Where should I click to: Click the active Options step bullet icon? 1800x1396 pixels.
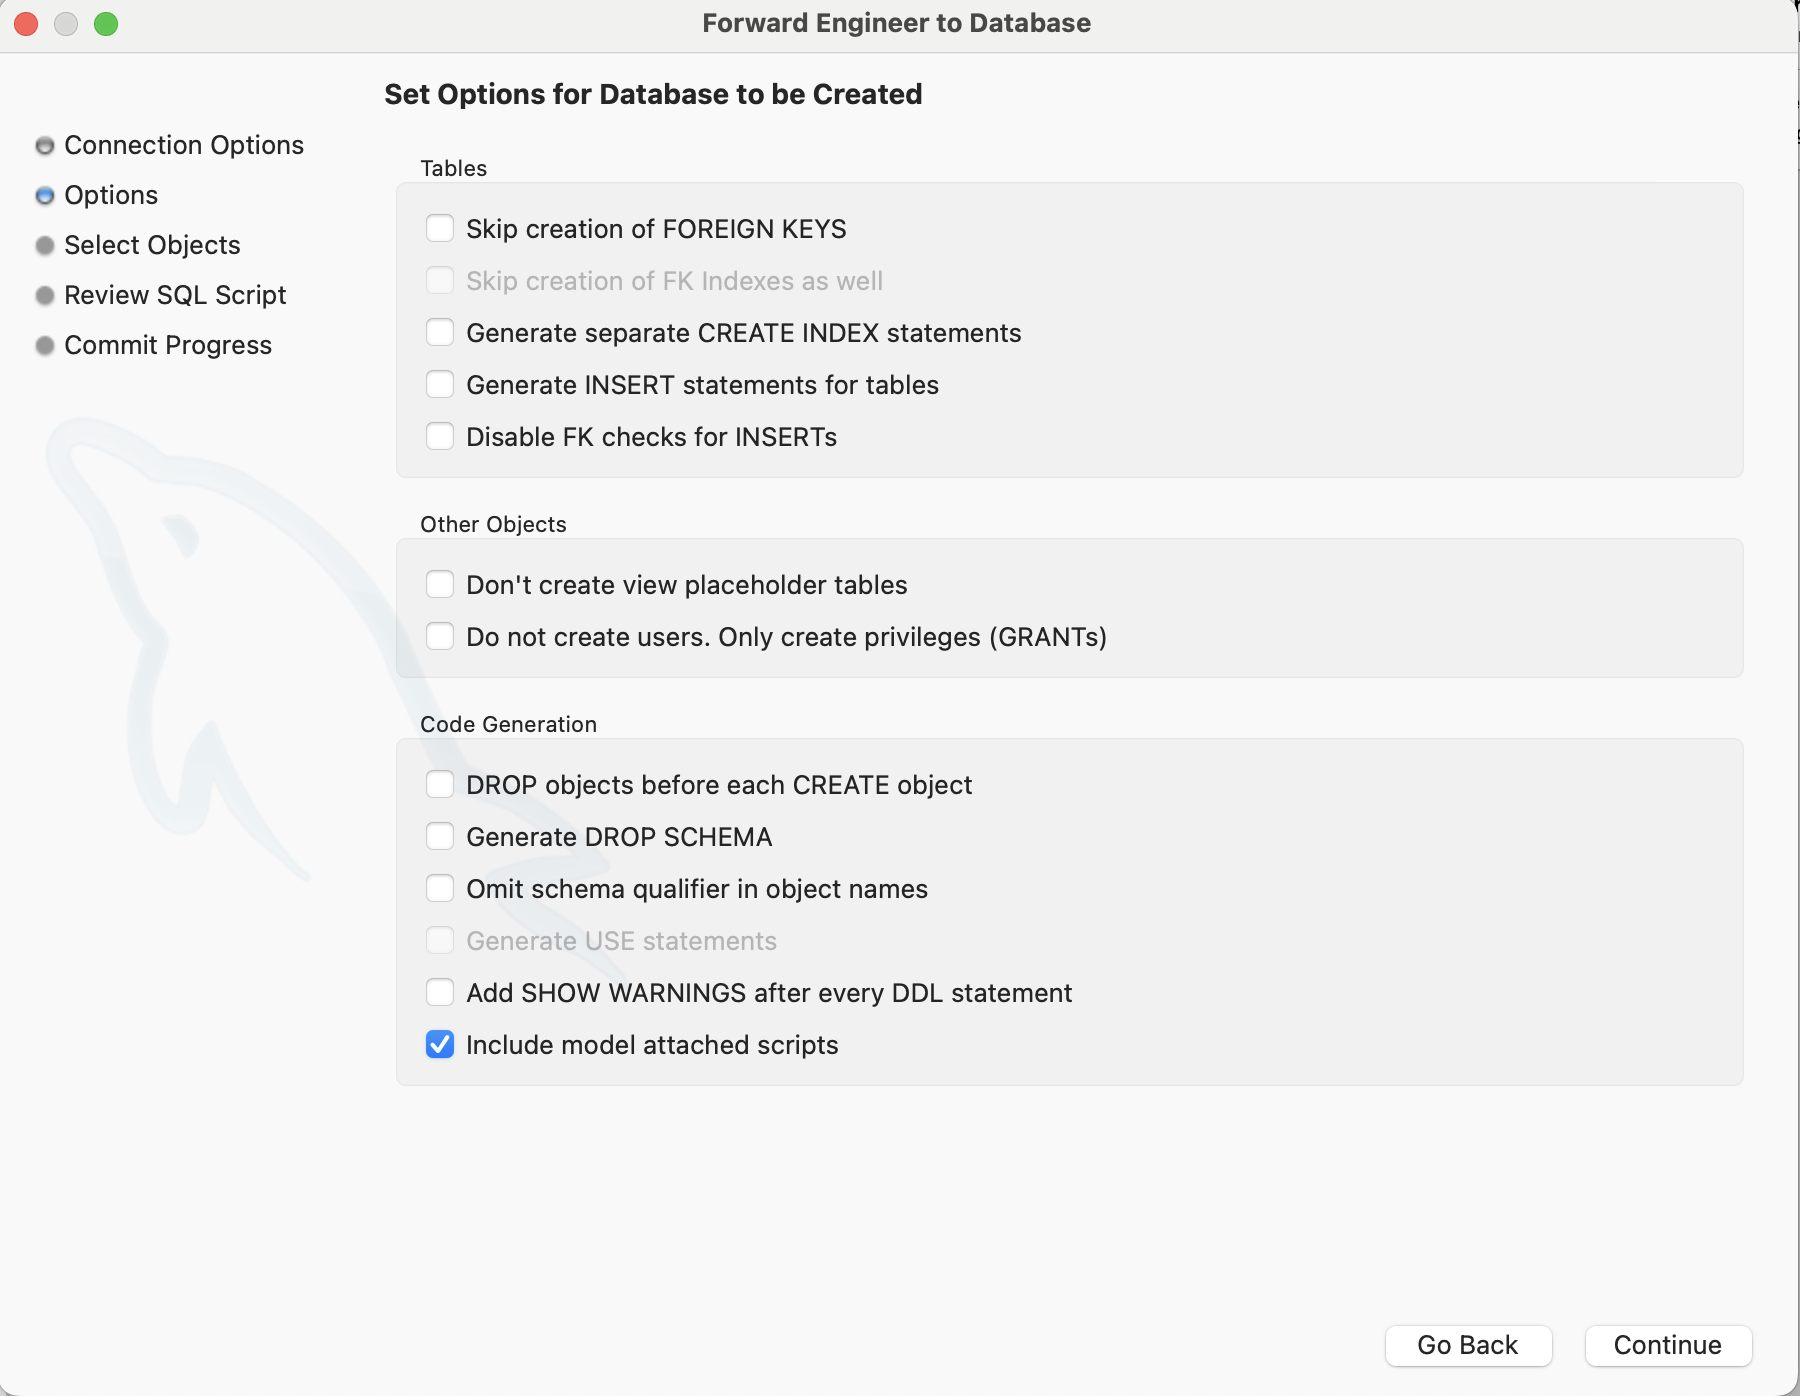[x=45, y=196]
